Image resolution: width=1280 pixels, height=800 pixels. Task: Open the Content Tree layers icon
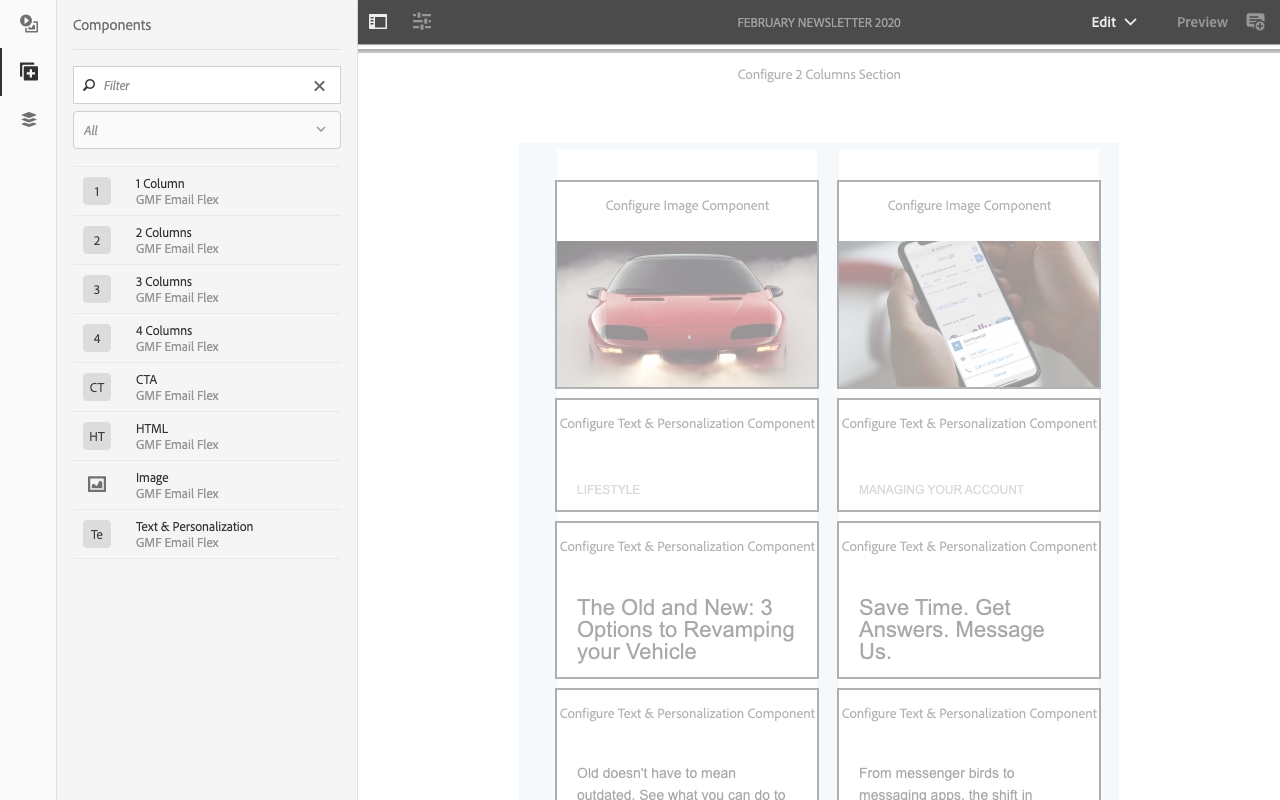[x=28, y=120]
